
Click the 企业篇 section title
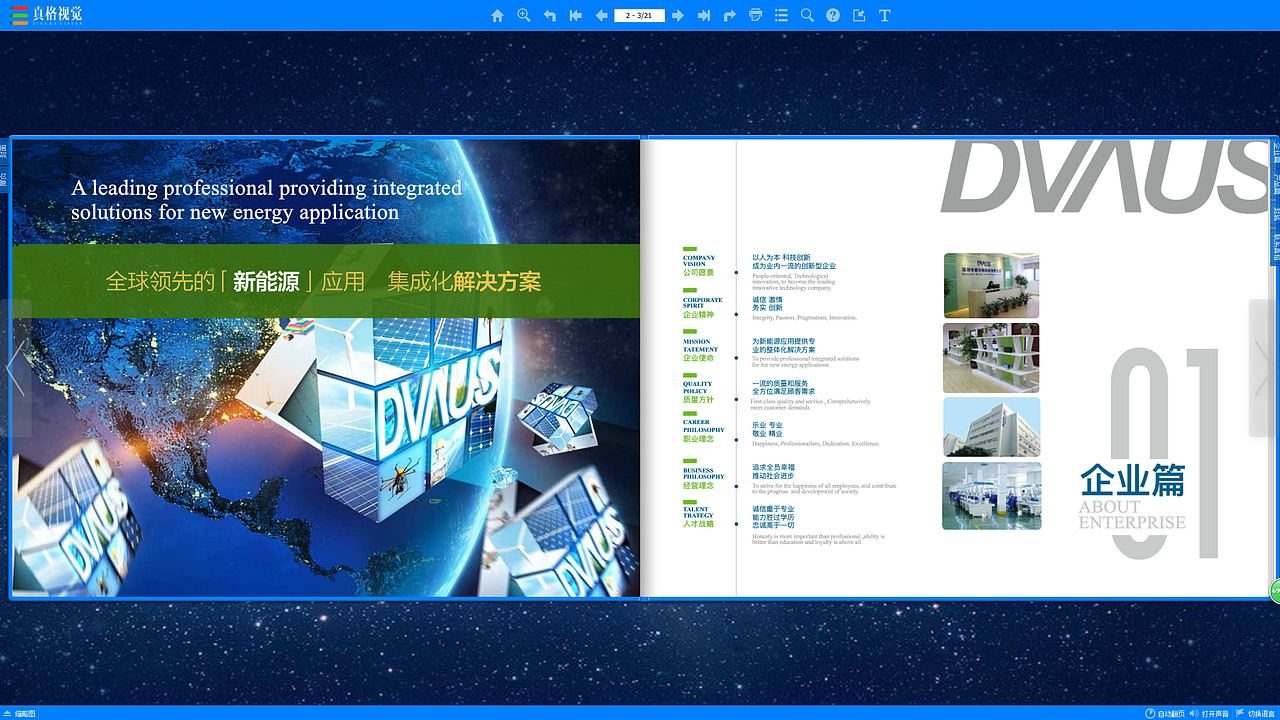1132,479
